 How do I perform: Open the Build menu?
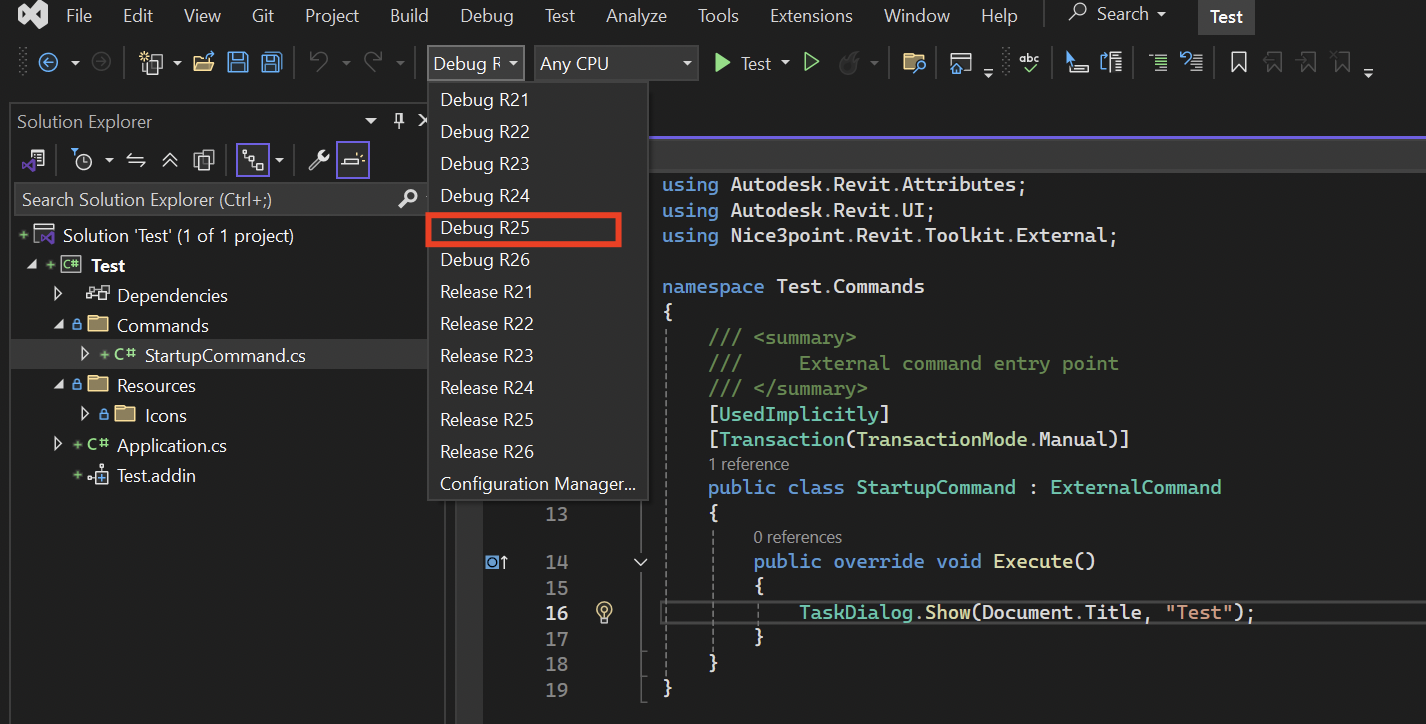click(409, 16)
